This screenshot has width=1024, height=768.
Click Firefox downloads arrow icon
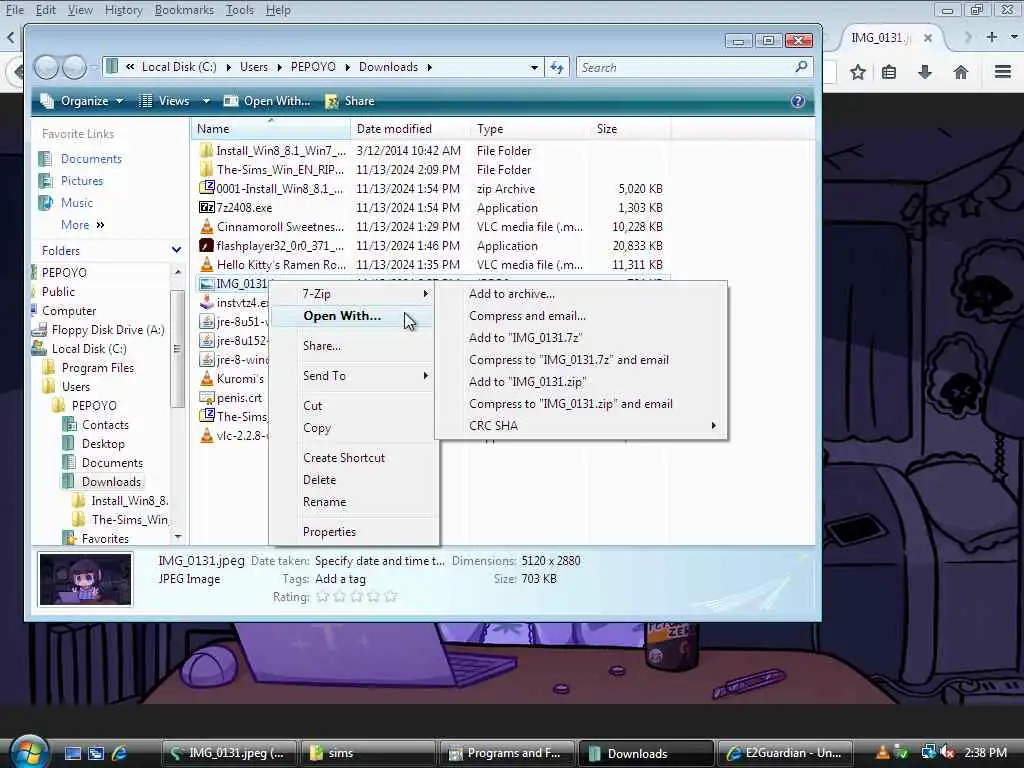(925, 72)
